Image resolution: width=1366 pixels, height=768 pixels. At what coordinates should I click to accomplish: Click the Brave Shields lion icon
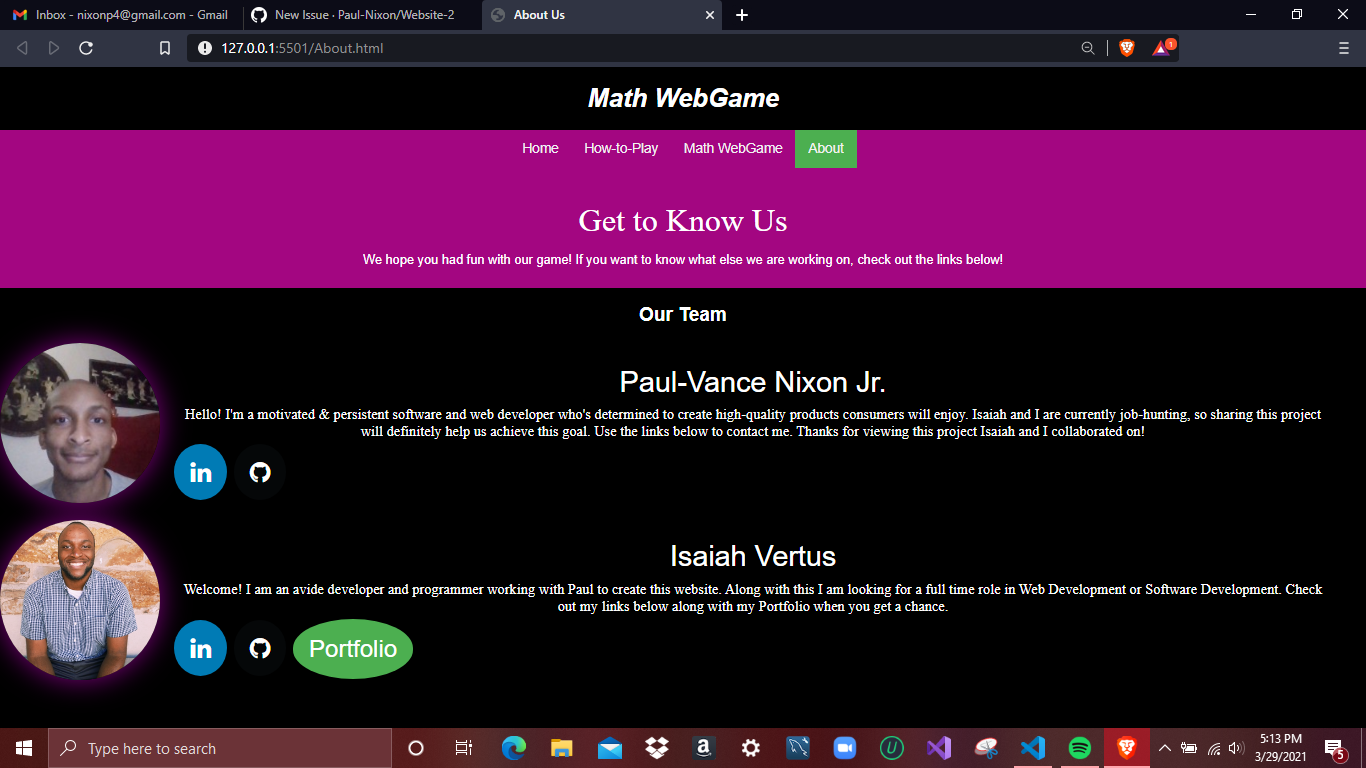coord(1127,47)
